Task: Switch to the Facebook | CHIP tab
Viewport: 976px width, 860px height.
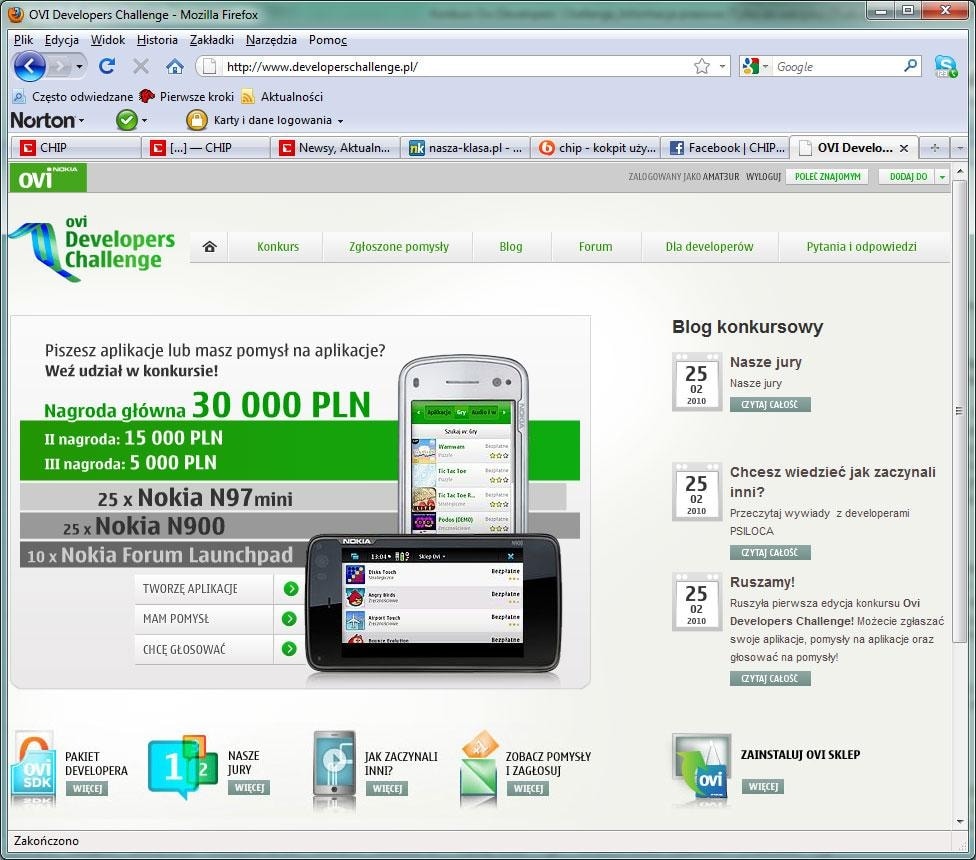Action: (725, 147)
